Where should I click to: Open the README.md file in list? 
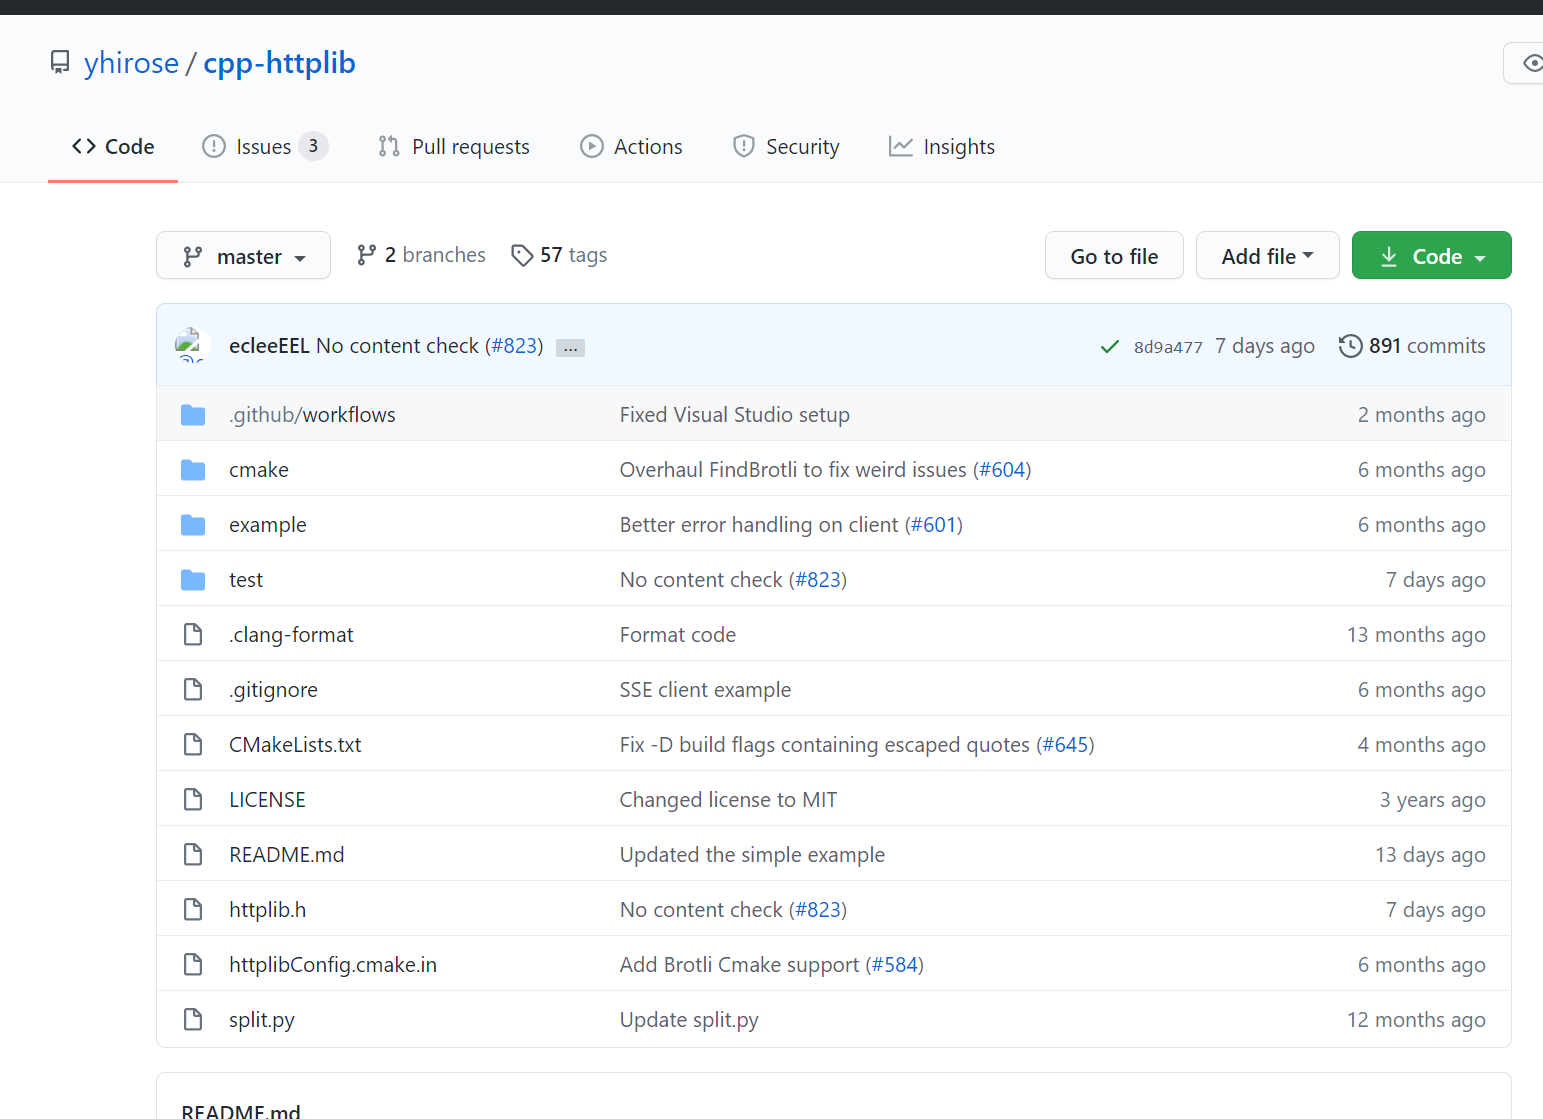coord(287,855)
